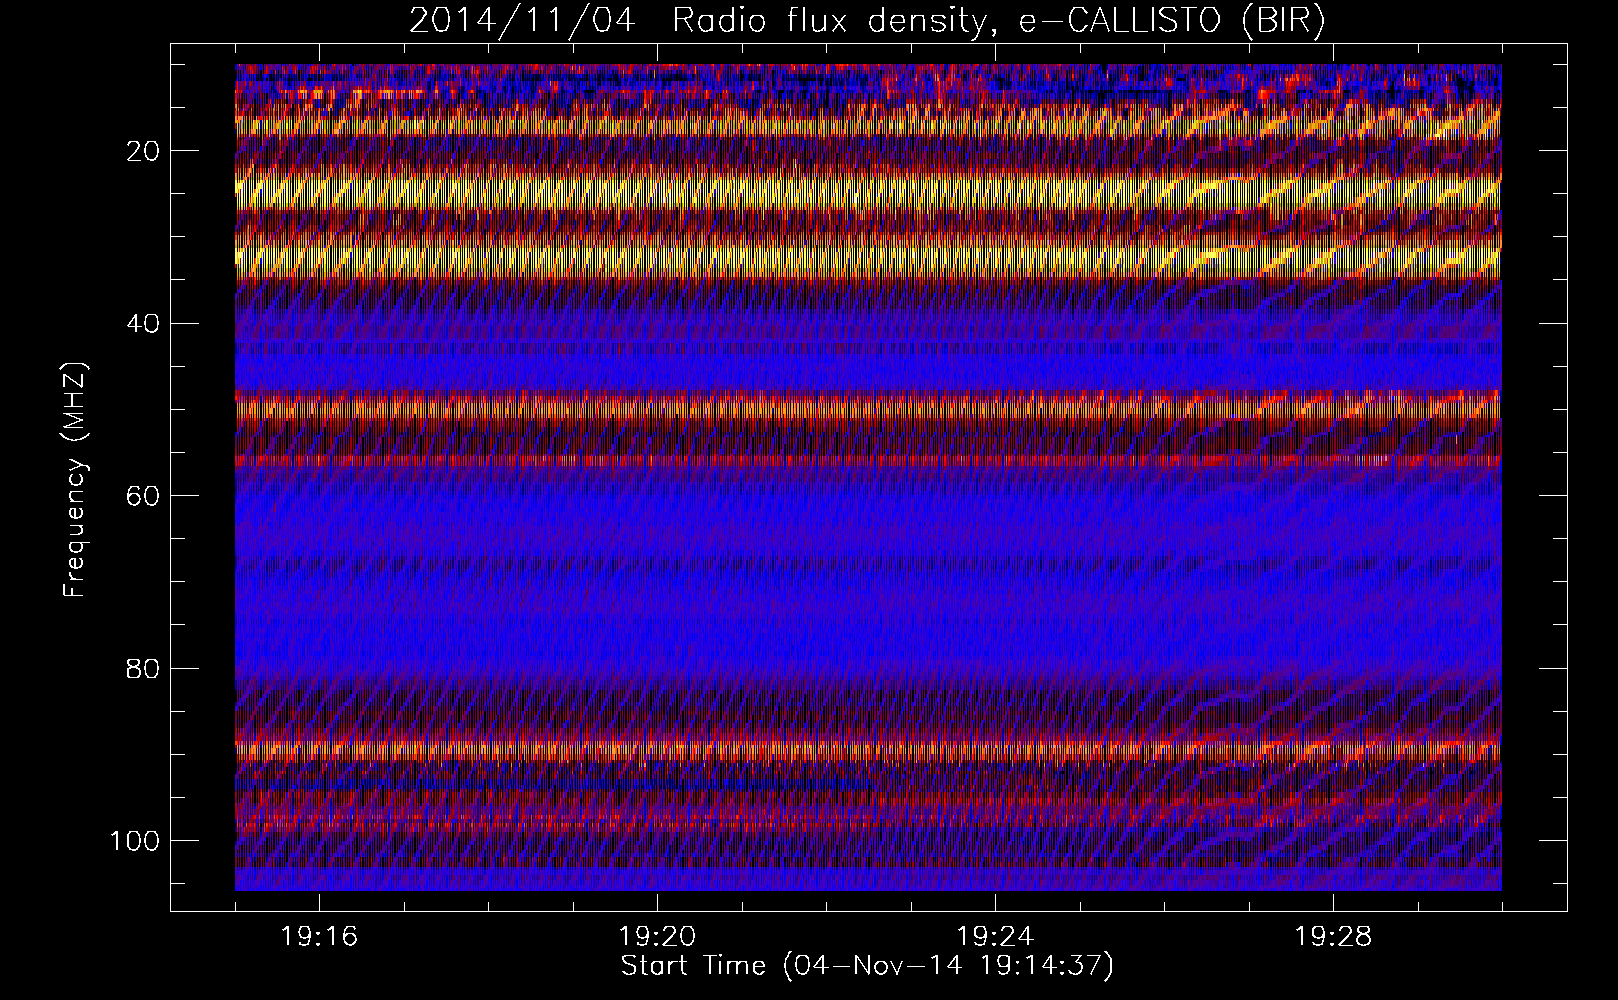
Task: Click the 20 MHz frequency tick label
Action: [x=144, y=151]
